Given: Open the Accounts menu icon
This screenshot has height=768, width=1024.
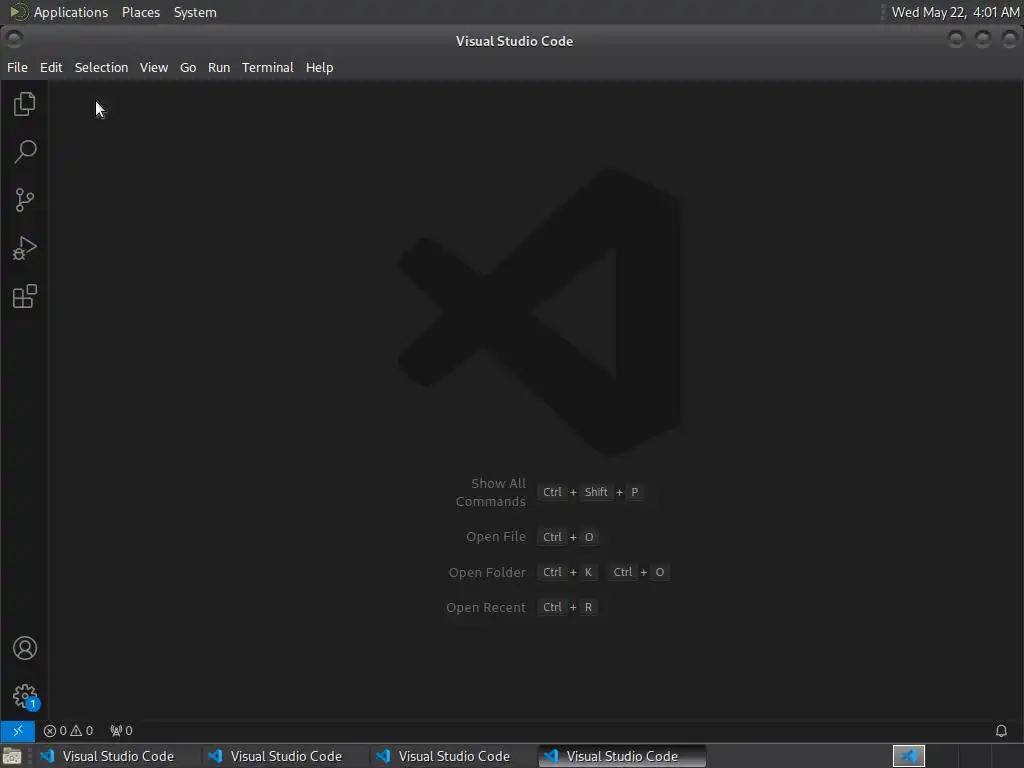Looking at the screenshot, I should pos(24,648).
